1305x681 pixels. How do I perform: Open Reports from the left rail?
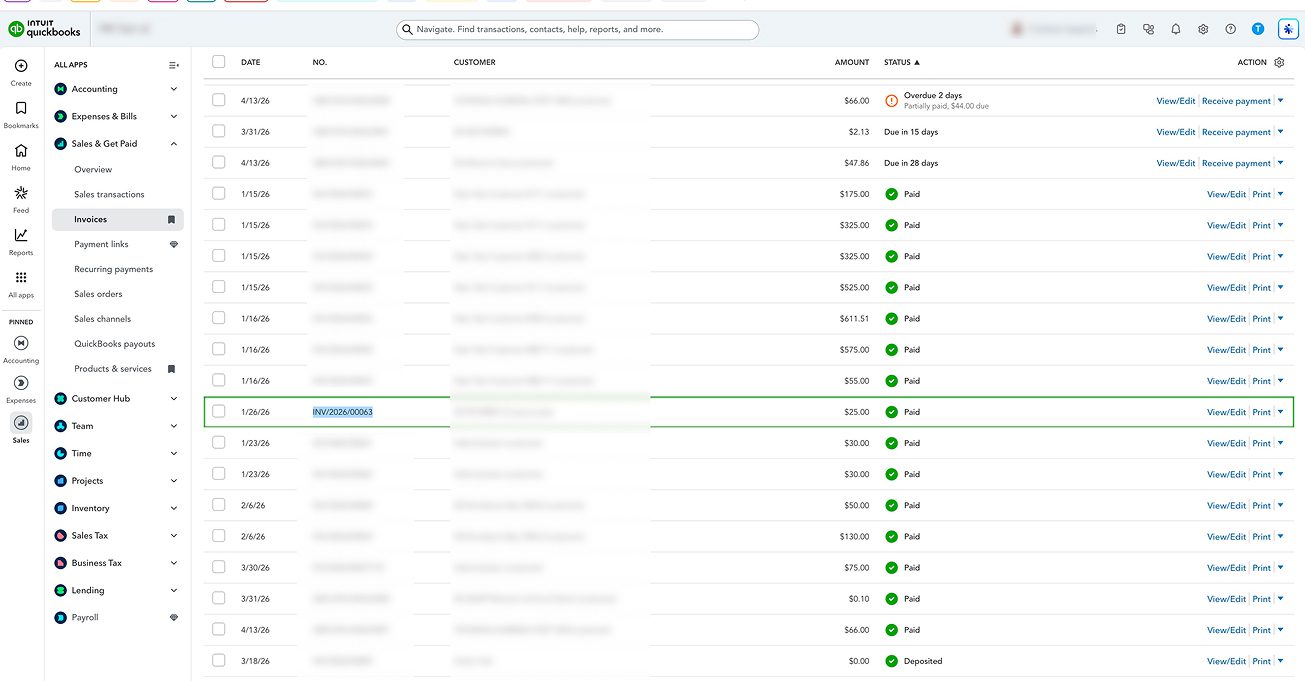coord(21,235)
